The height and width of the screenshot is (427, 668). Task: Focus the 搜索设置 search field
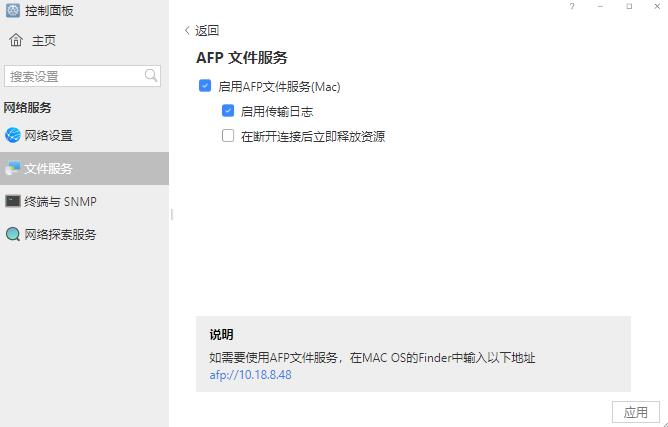click(x=74, y=76)
